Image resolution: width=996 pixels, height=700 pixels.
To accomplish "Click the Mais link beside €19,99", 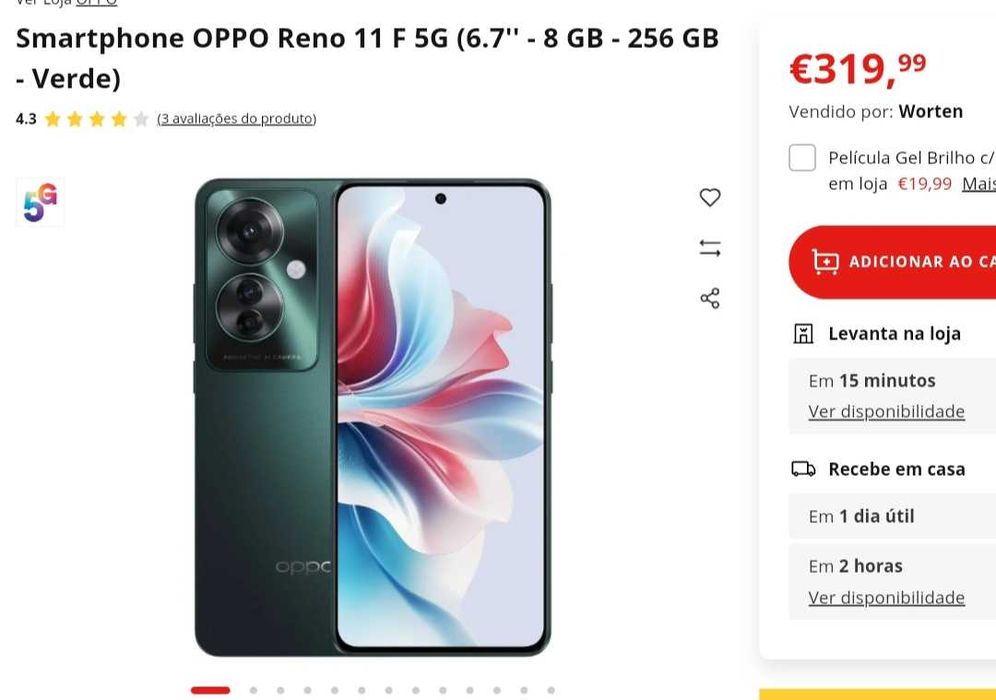I will coord(979,184).
